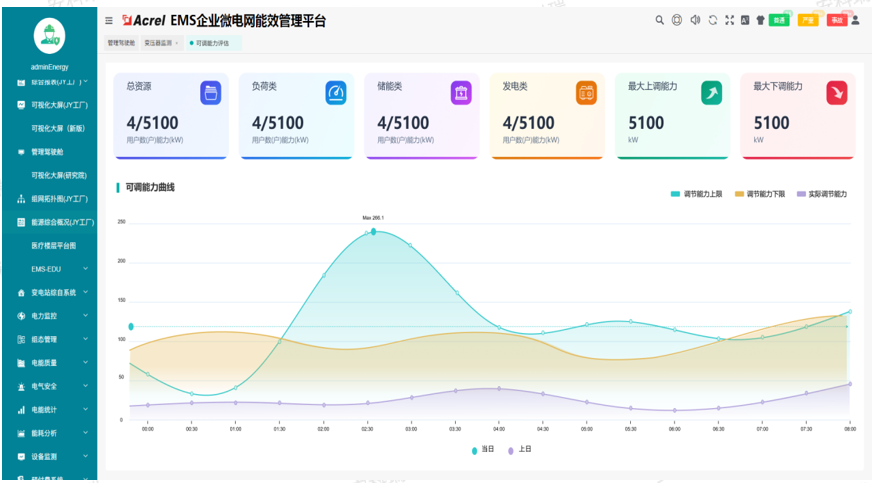The image size is (872, 483).
Task: Collapse sidebar with the hamburger icon
Action: pos(109,21)
